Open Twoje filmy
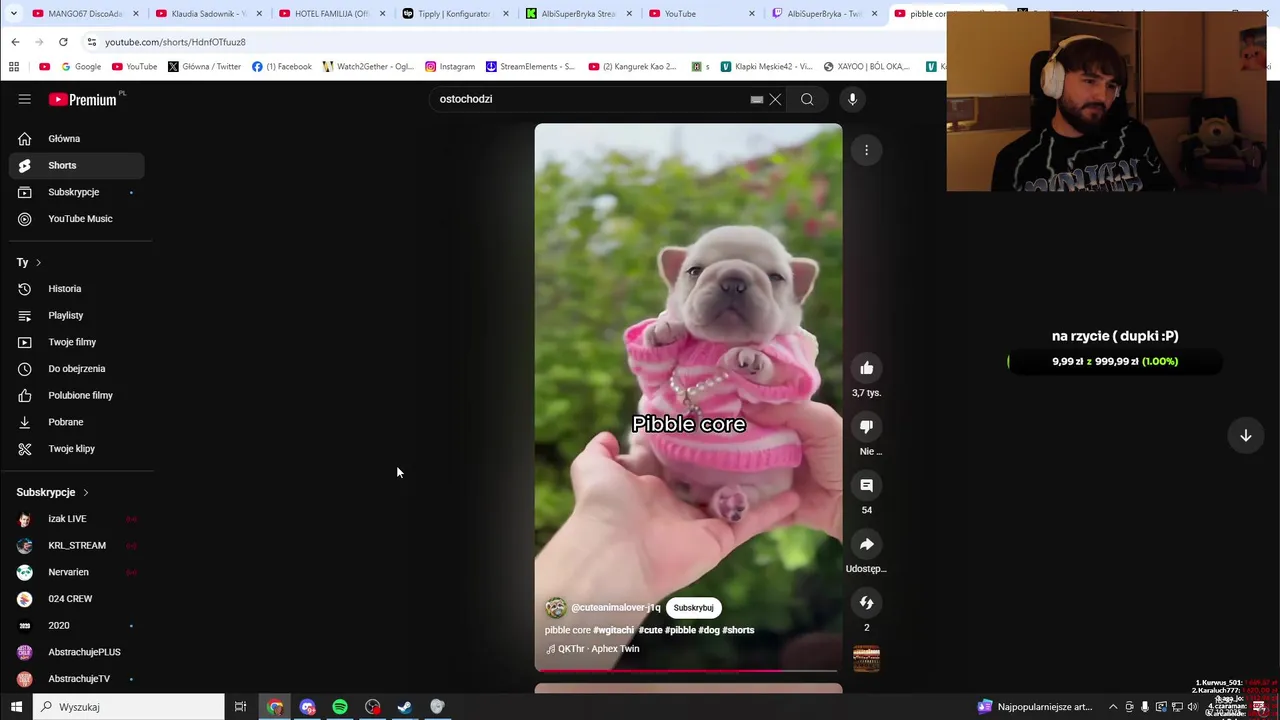The width and height of the screenshot is (1280, 720). point(76,342)
